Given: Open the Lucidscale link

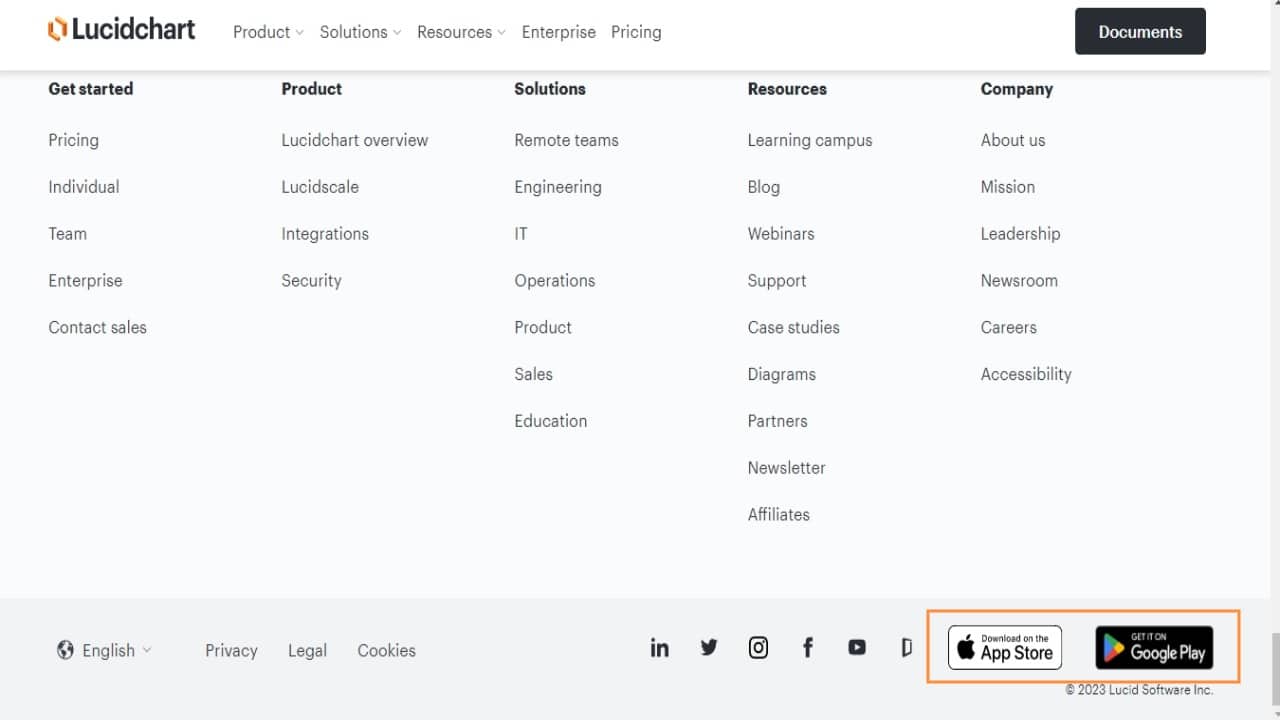Looking at the screenshot, I should point(320,187).
